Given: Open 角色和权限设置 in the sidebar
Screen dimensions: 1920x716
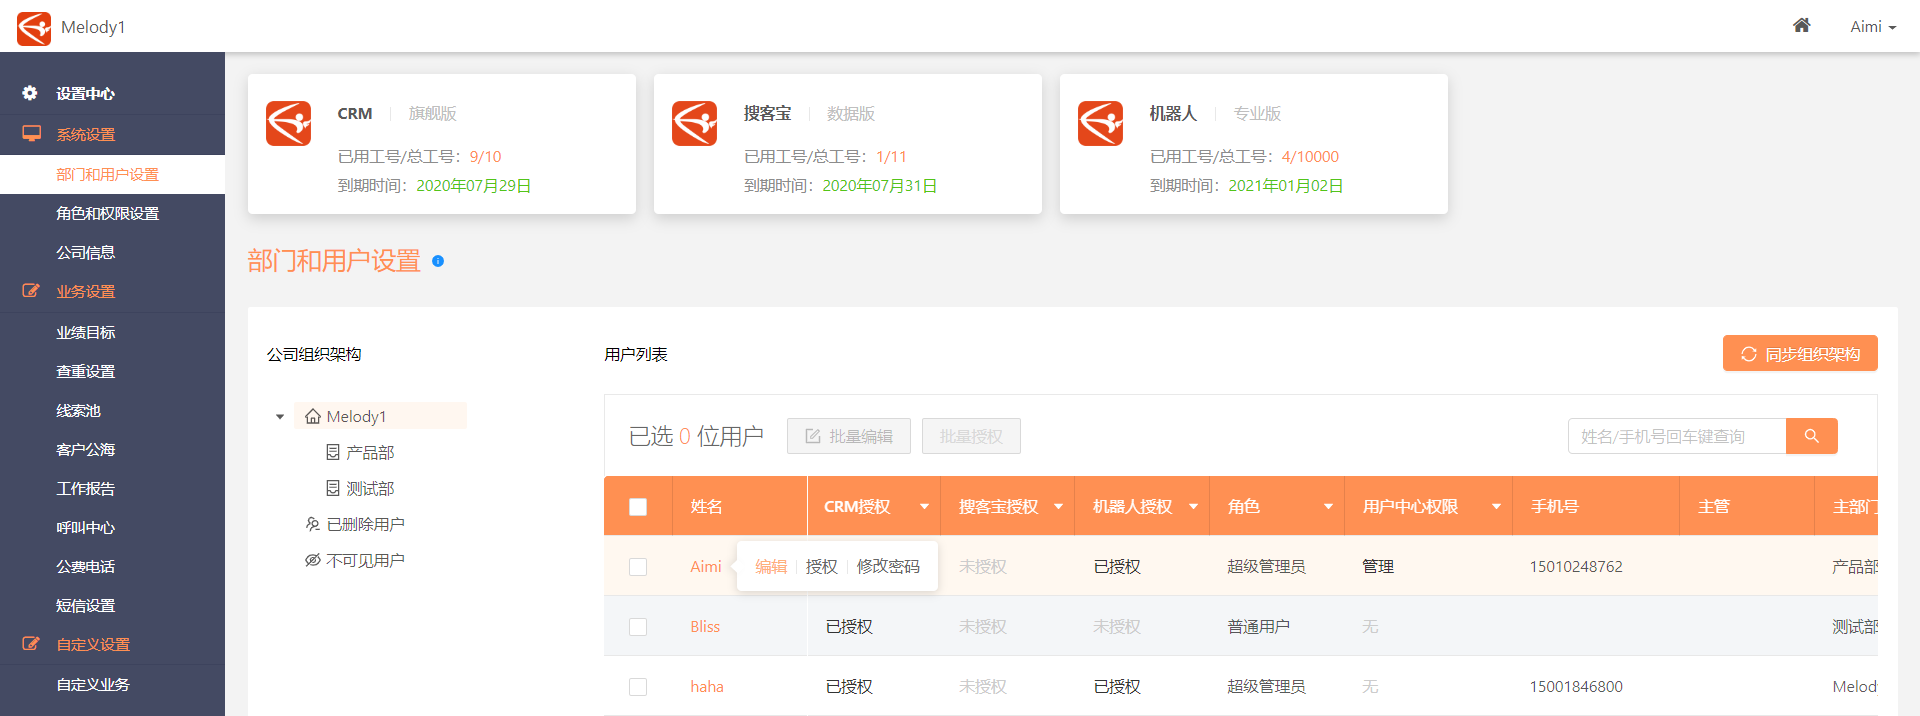Looking at the screenshot, I should pos(107,213).
